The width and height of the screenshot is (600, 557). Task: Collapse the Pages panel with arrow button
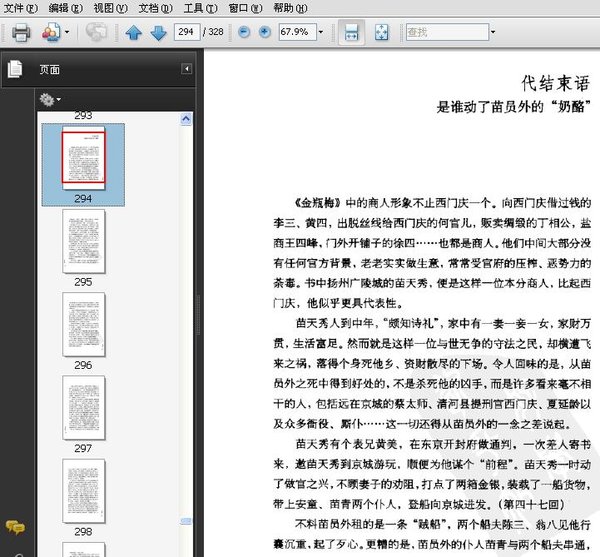[186, 69]
